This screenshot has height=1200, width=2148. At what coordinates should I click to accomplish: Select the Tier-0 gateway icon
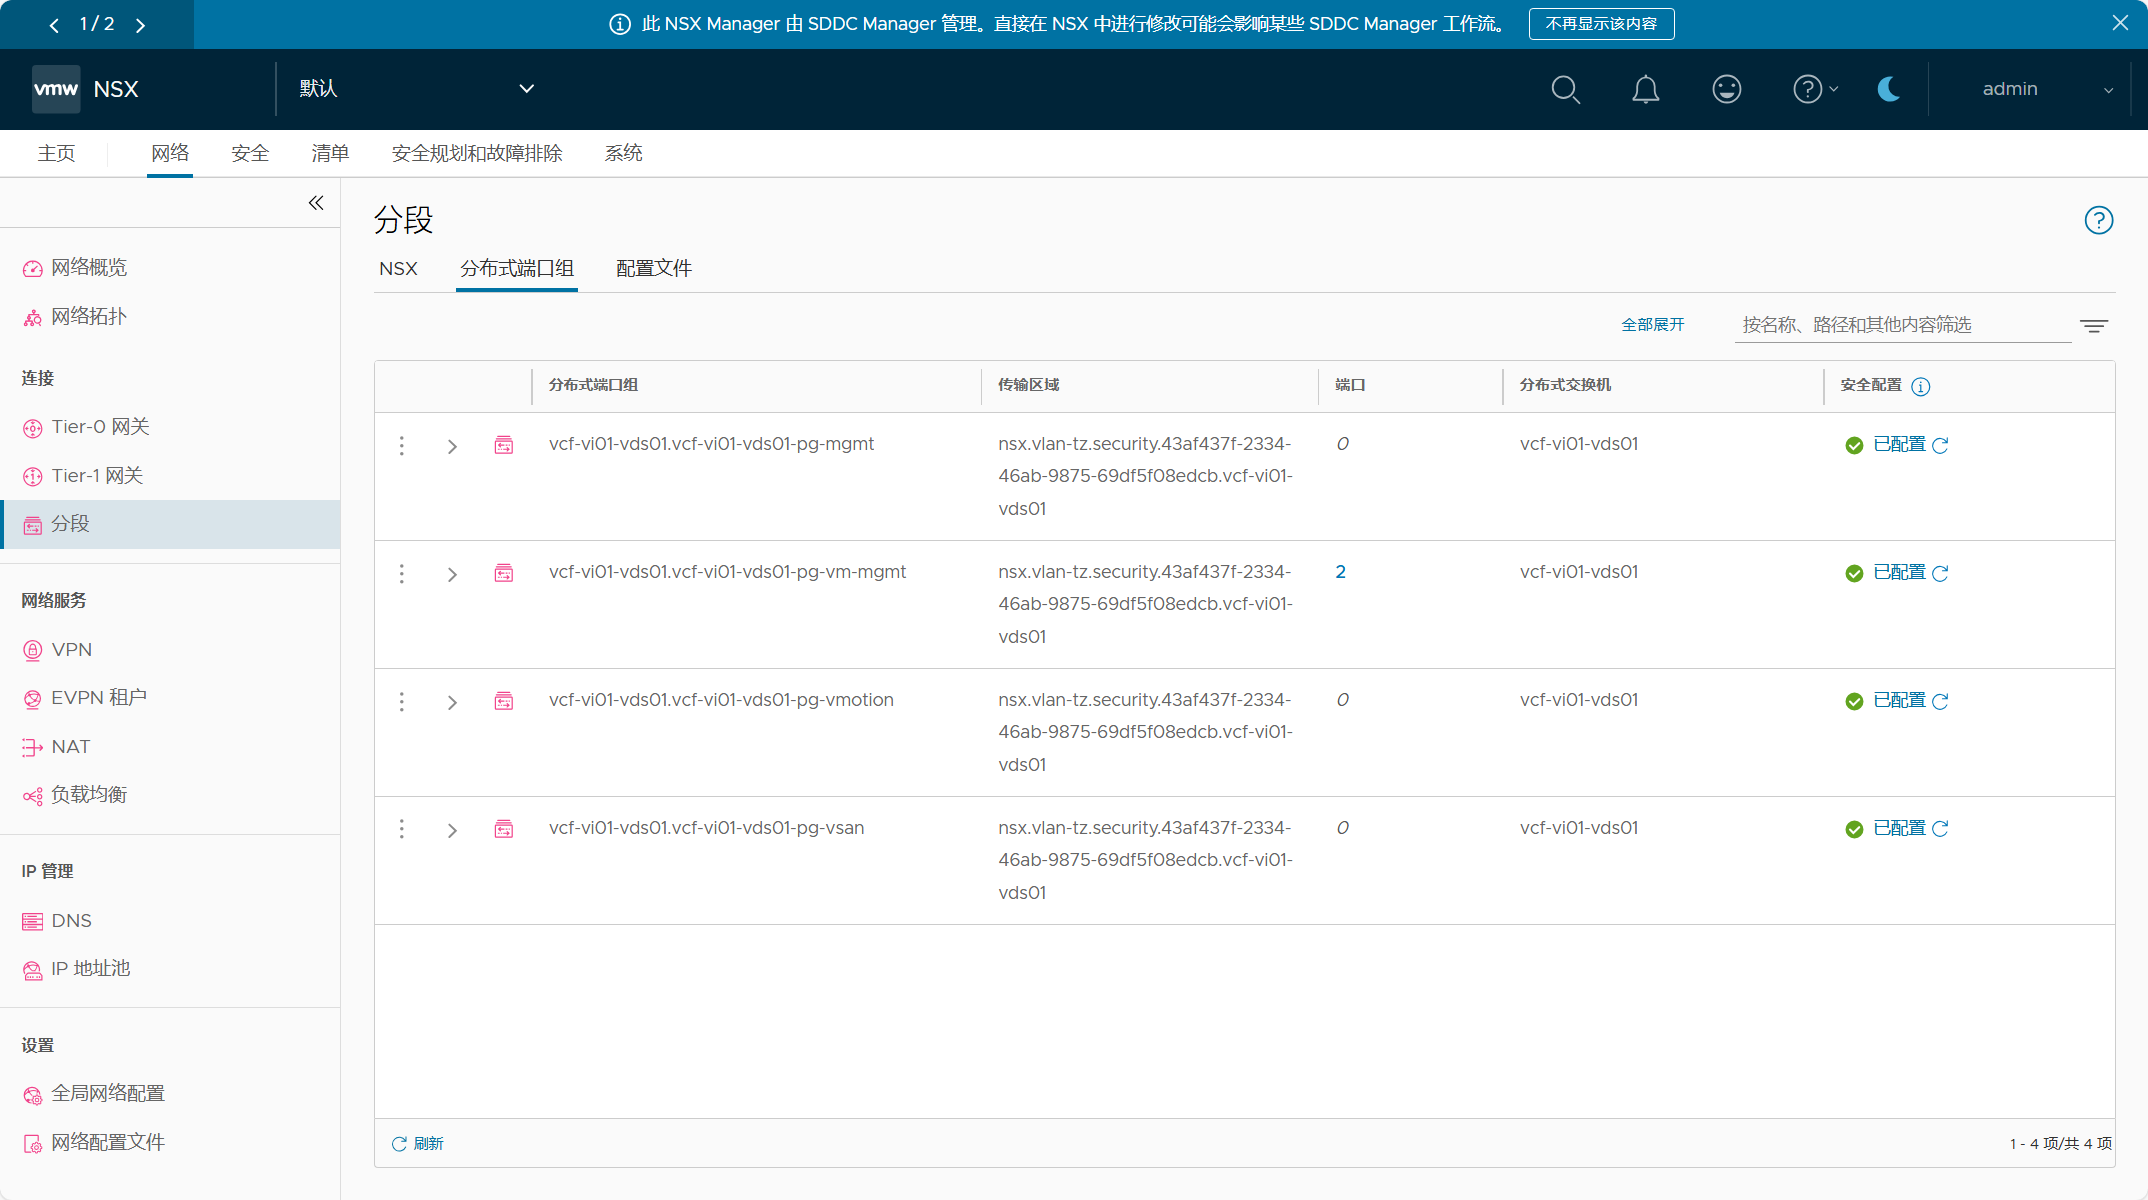click(32, 427)
